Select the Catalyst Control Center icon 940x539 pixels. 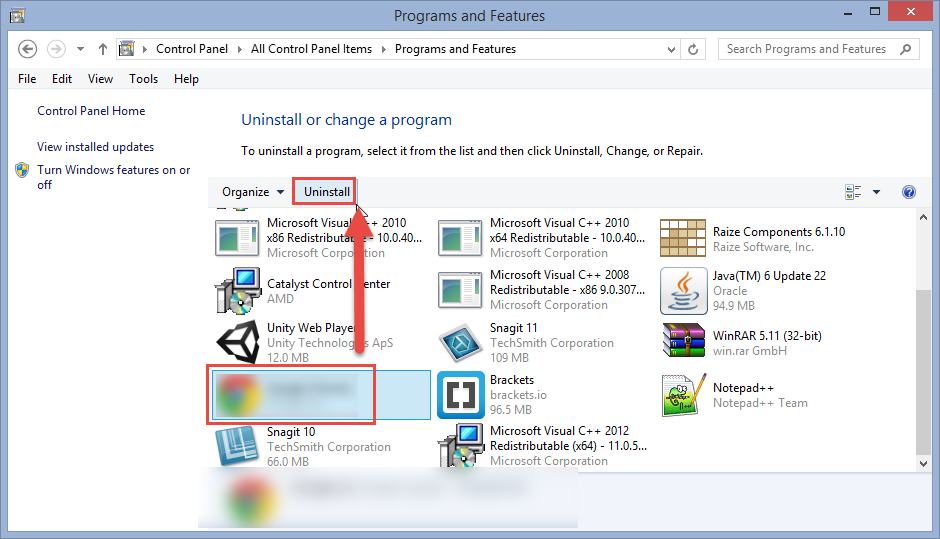tap(238, 291)
